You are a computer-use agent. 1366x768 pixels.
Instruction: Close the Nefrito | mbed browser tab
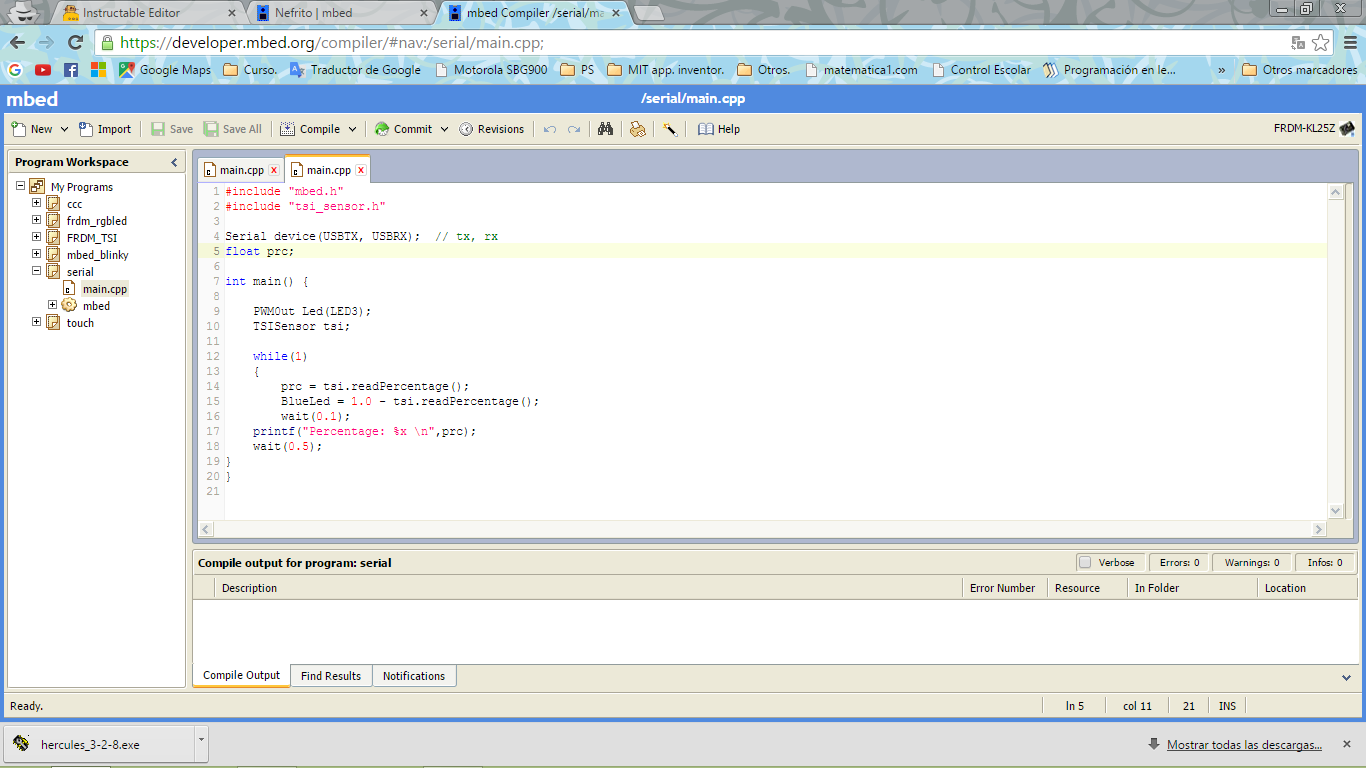(x=422, y=13)
